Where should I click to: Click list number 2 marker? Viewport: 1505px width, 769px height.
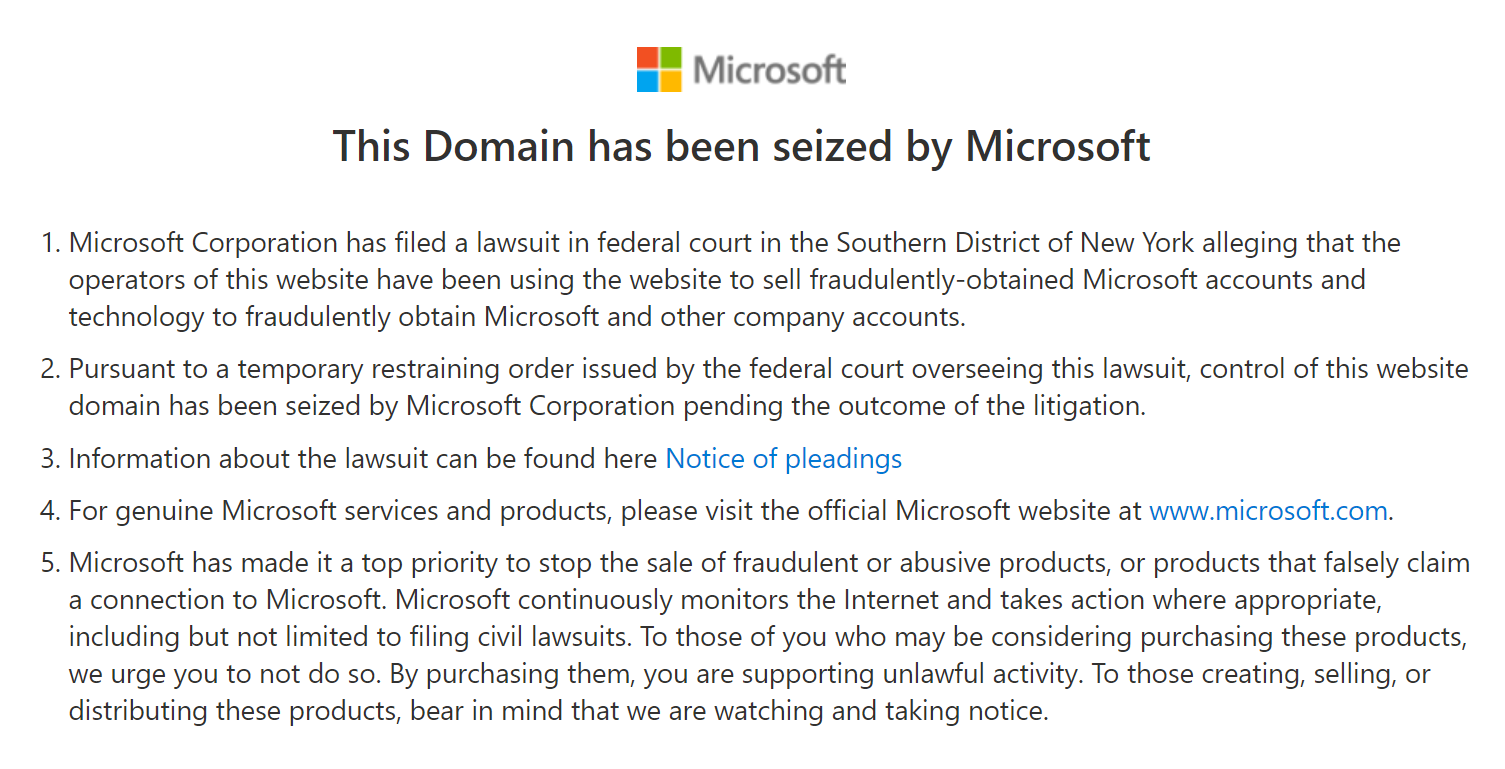click(50, 369)
